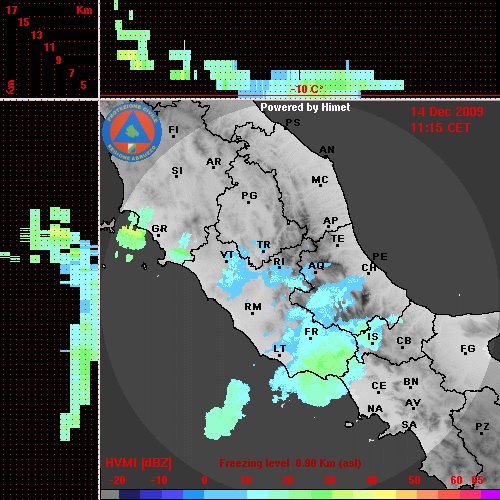Select the SI city label on map
This screenshot has width=500, height=500.
click(177, 171)
